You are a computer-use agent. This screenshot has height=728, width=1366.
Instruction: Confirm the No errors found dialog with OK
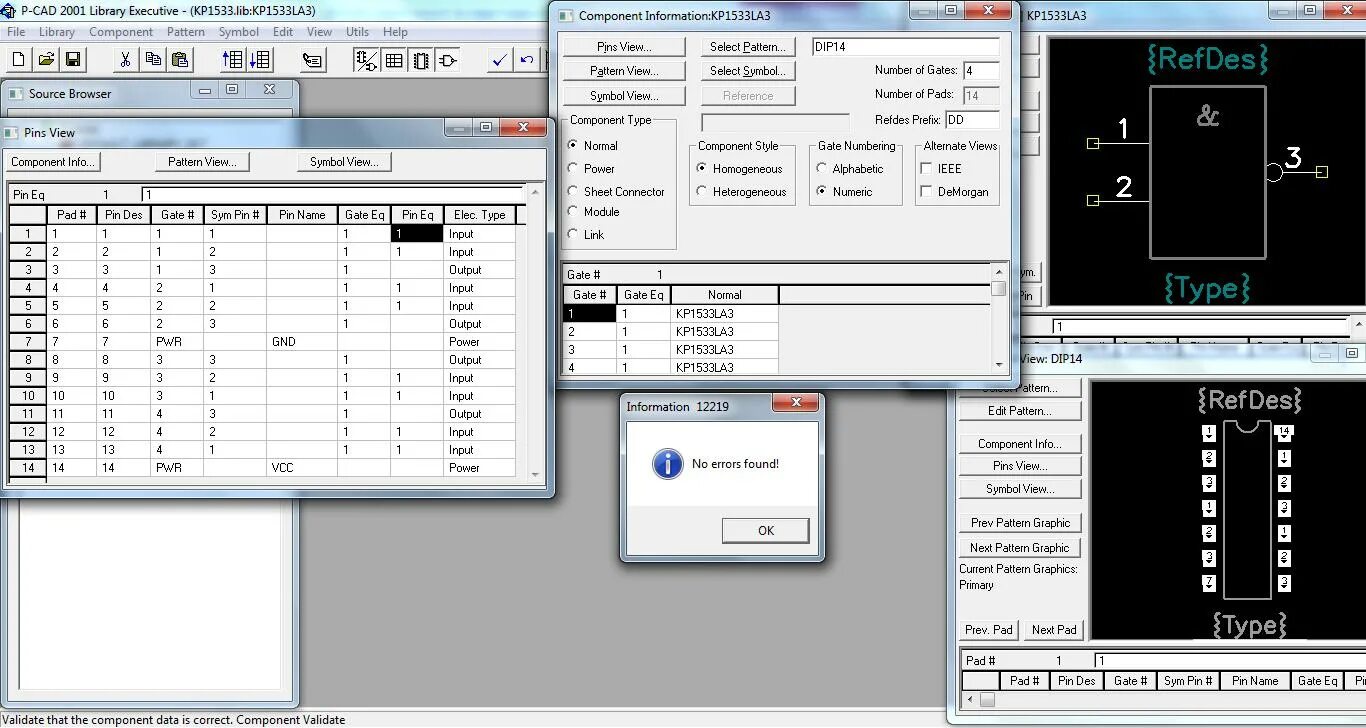[x=765, y=531]
